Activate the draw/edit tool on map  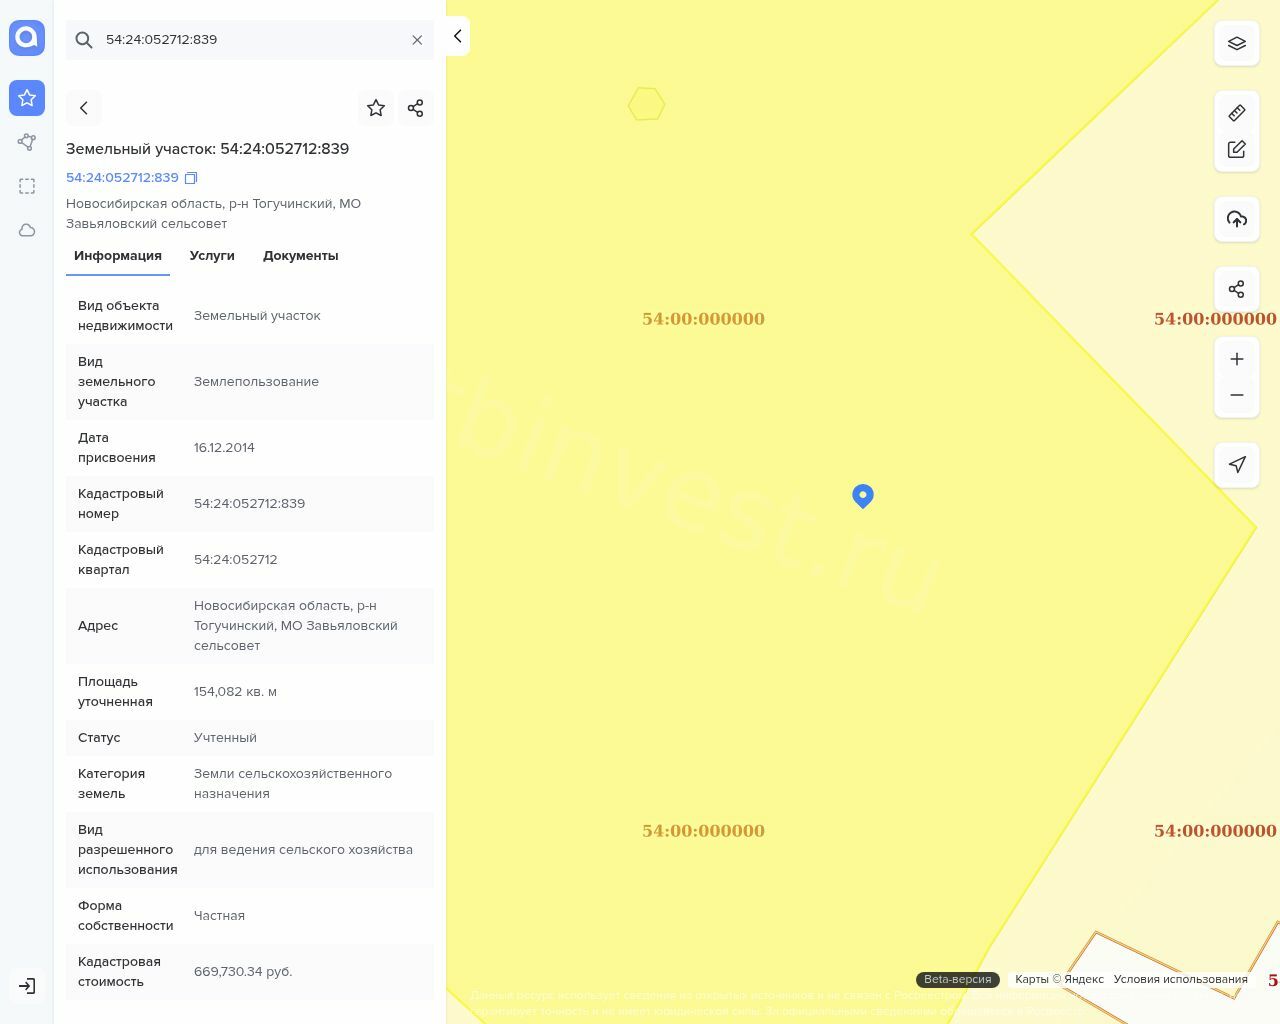pos(1236,149)
